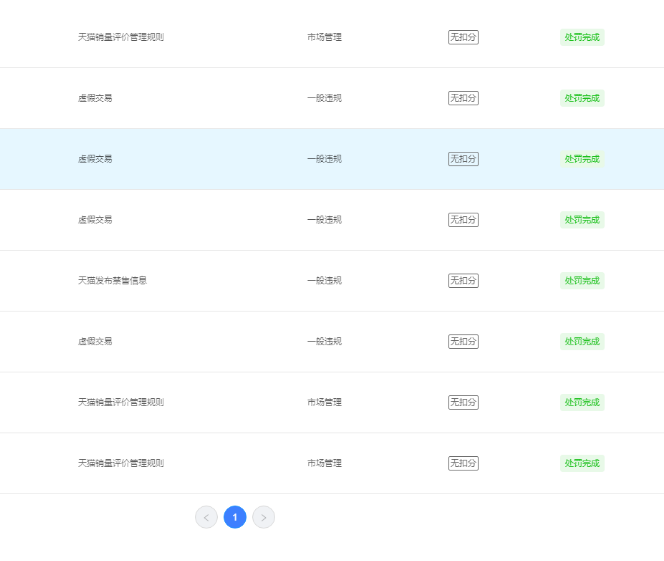Screen dimensions: 664x561
Task: Click 虚假交易 in row directly above highlighted row
Action: pos(95,98)
